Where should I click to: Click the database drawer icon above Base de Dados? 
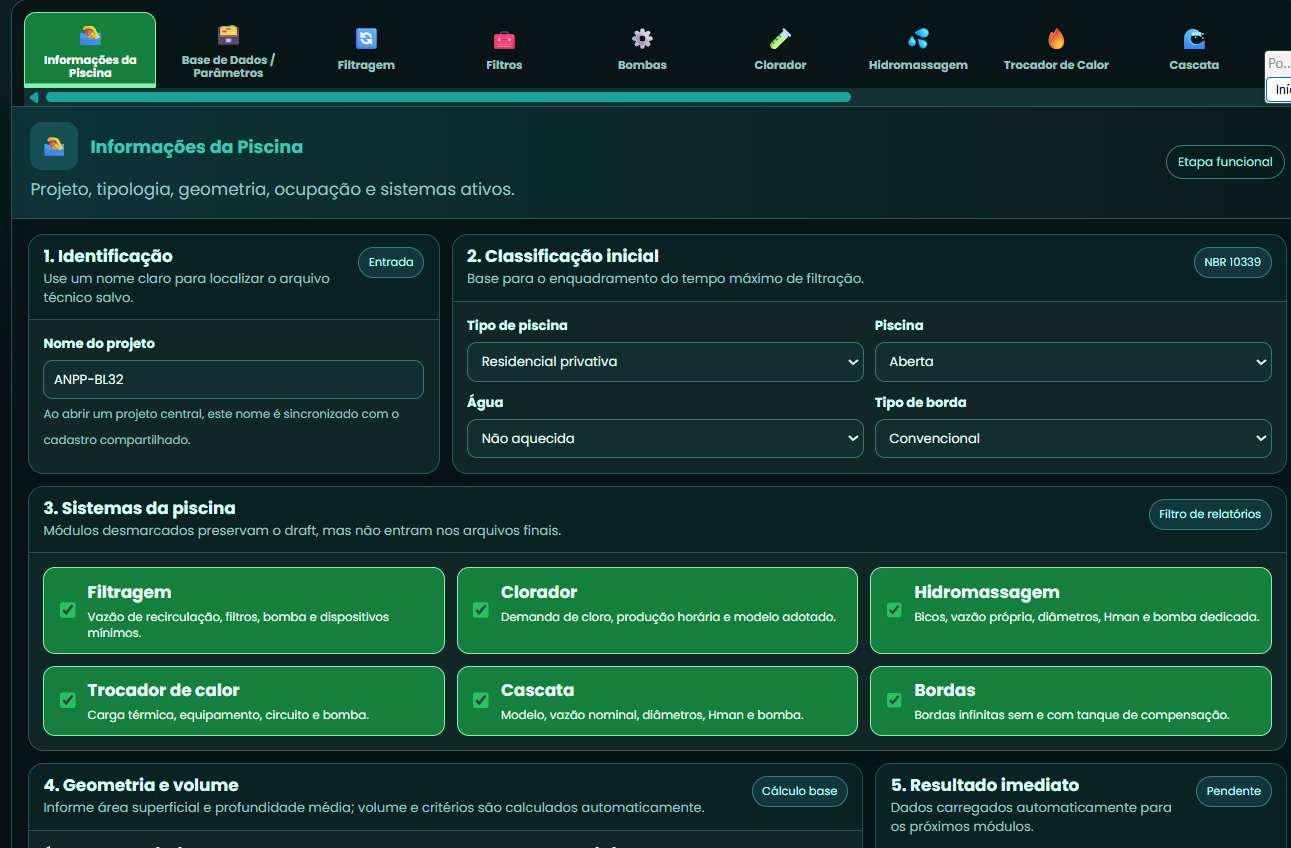pos(228,35)
